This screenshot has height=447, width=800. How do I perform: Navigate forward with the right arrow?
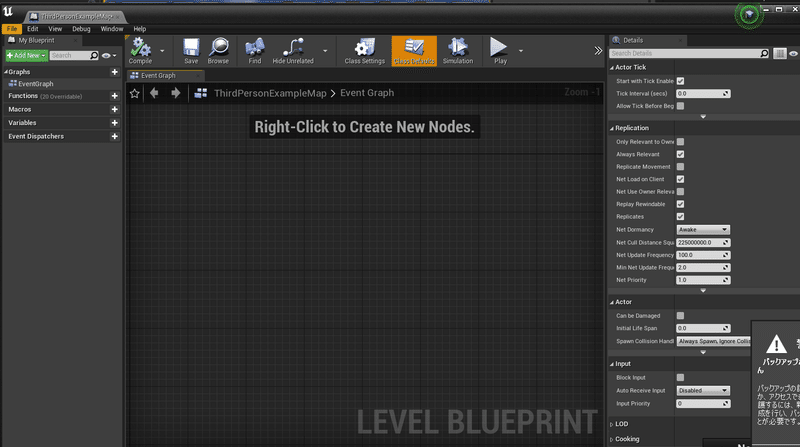[176, 93]
